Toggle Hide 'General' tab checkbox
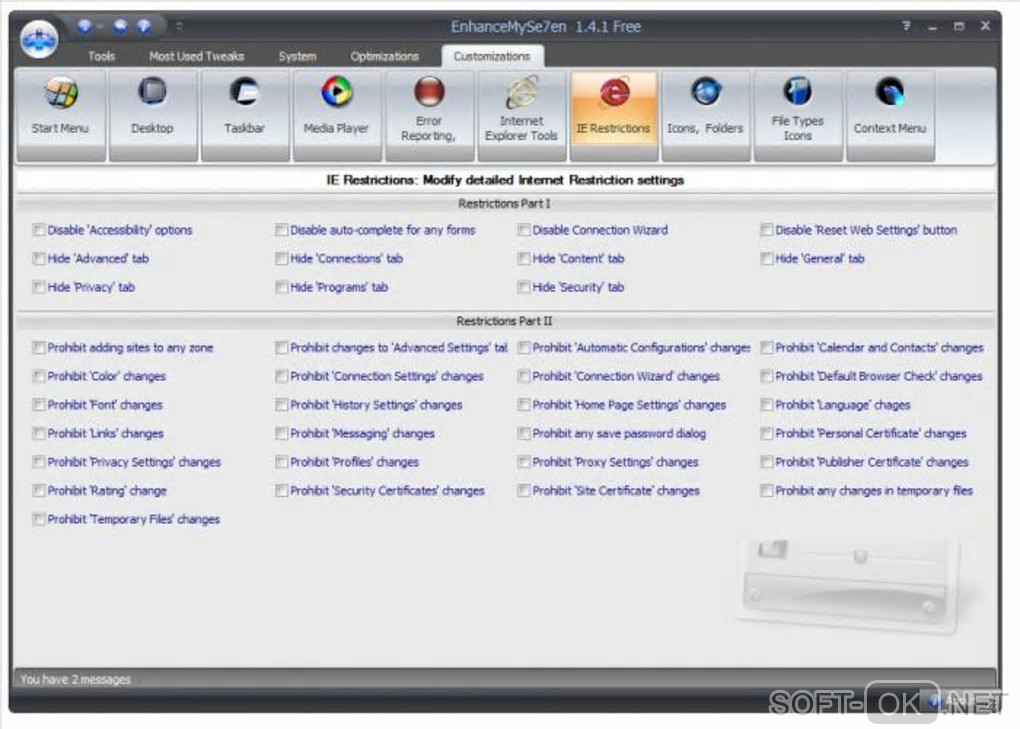Image resolution: width=1020 pixels, height=729 pixels. point(766,258)
